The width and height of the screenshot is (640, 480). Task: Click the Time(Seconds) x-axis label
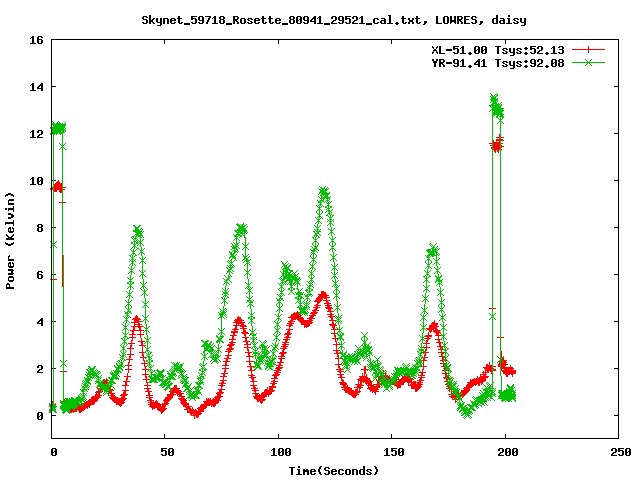point(334,471)
